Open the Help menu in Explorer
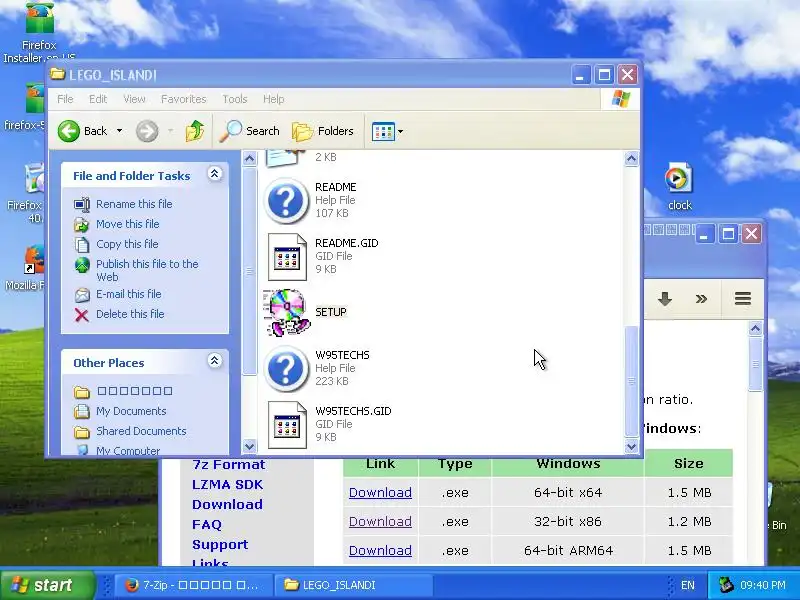This screenshot has height=600, width=800. pyautogui.click(x=273, y=99)
